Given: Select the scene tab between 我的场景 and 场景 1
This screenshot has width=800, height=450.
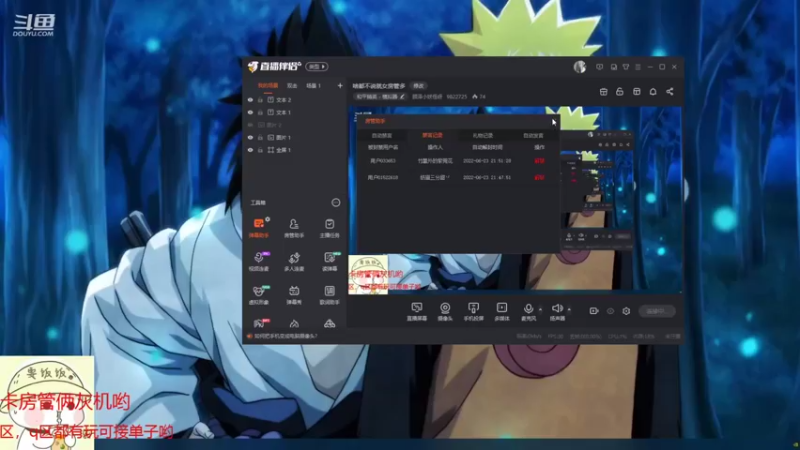Looking at the screenshot, I should click(x=292, y=86).
